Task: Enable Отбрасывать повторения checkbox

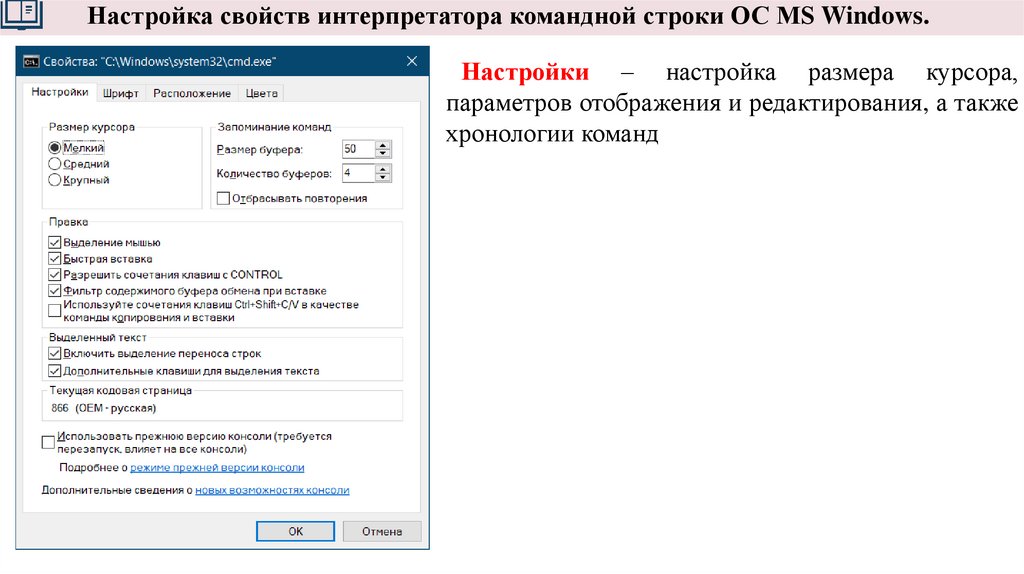Action: coord(223,198)
